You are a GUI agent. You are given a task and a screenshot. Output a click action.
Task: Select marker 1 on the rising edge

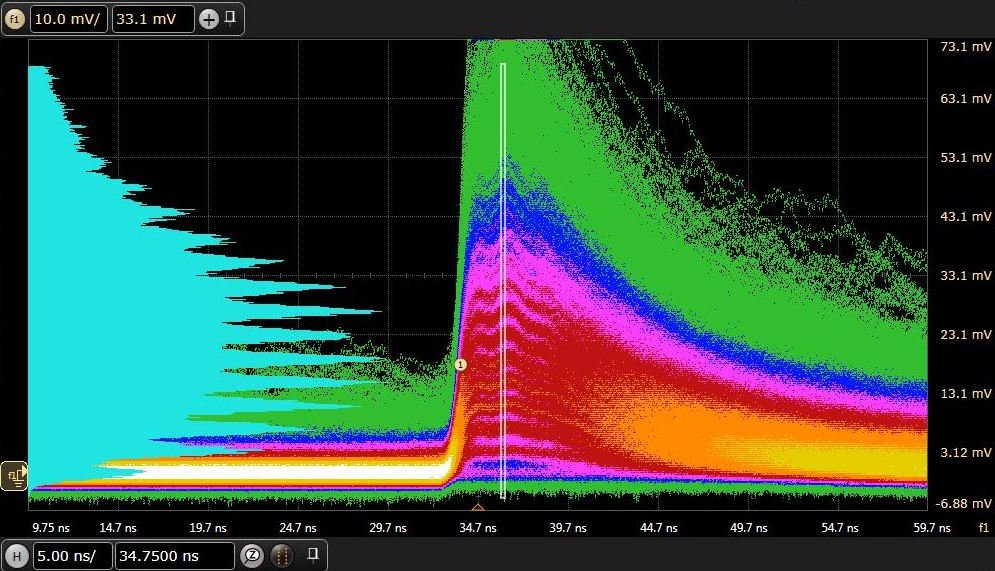point(460,365)
